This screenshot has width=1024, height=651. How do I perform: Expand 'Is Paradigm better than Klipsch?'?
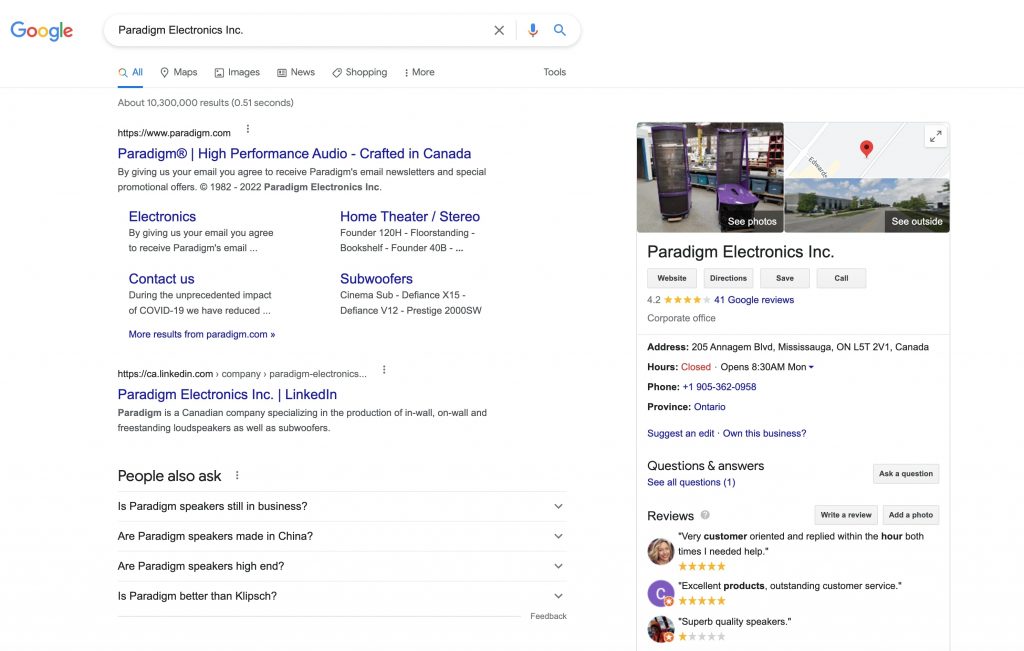(342, 596)
